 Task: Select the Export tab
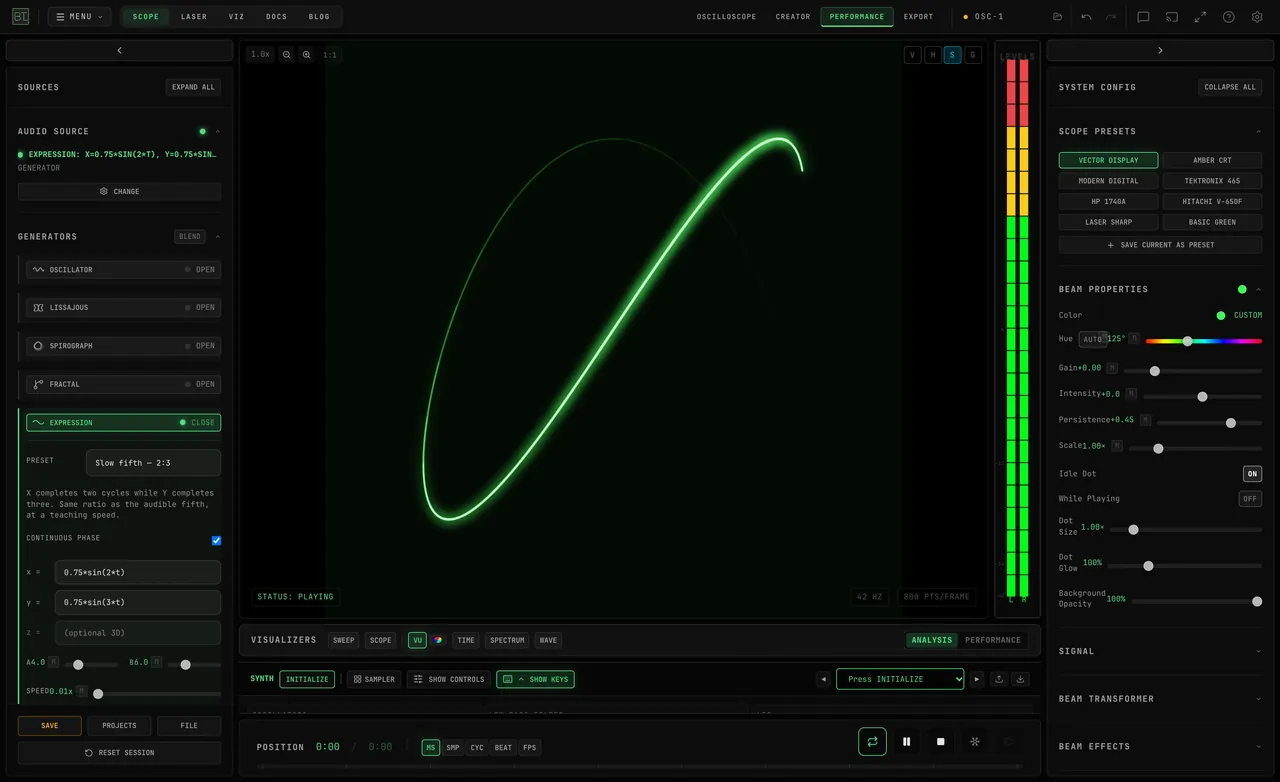coord(918,17)
